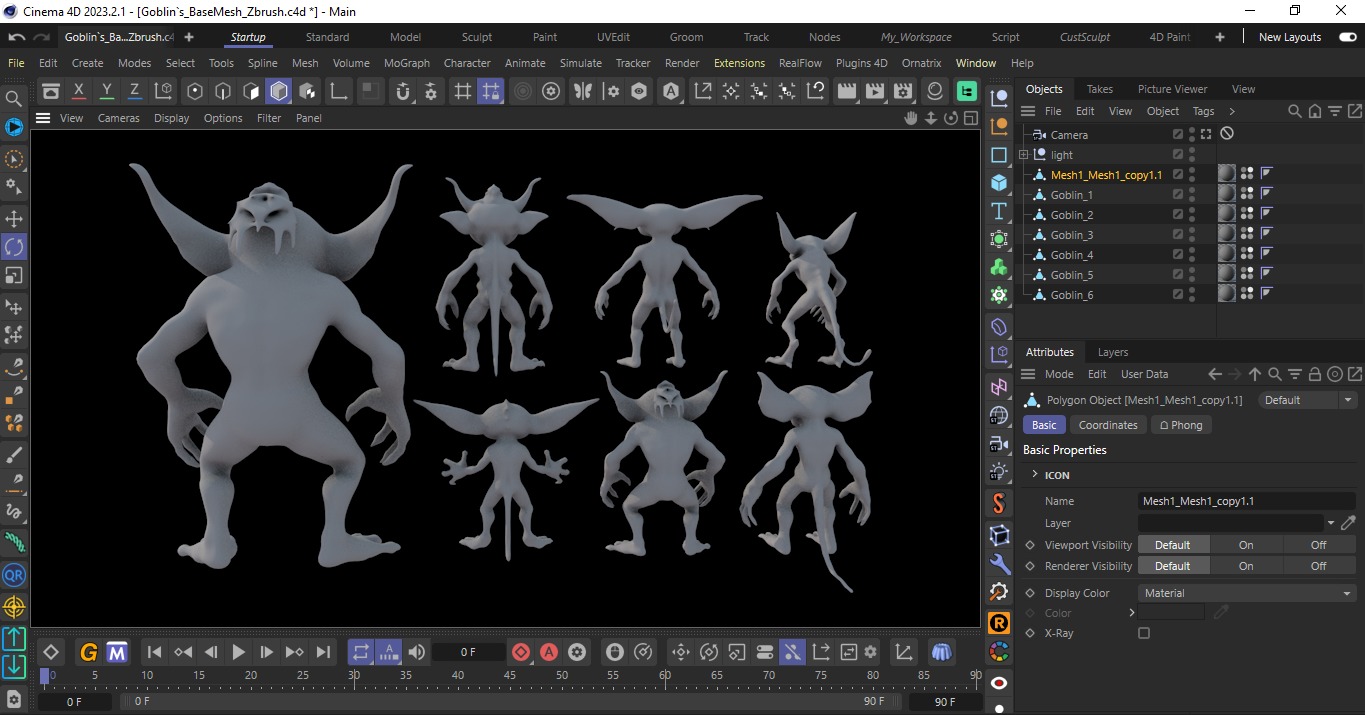Add a Text spline object

click(x=999, y=211)
